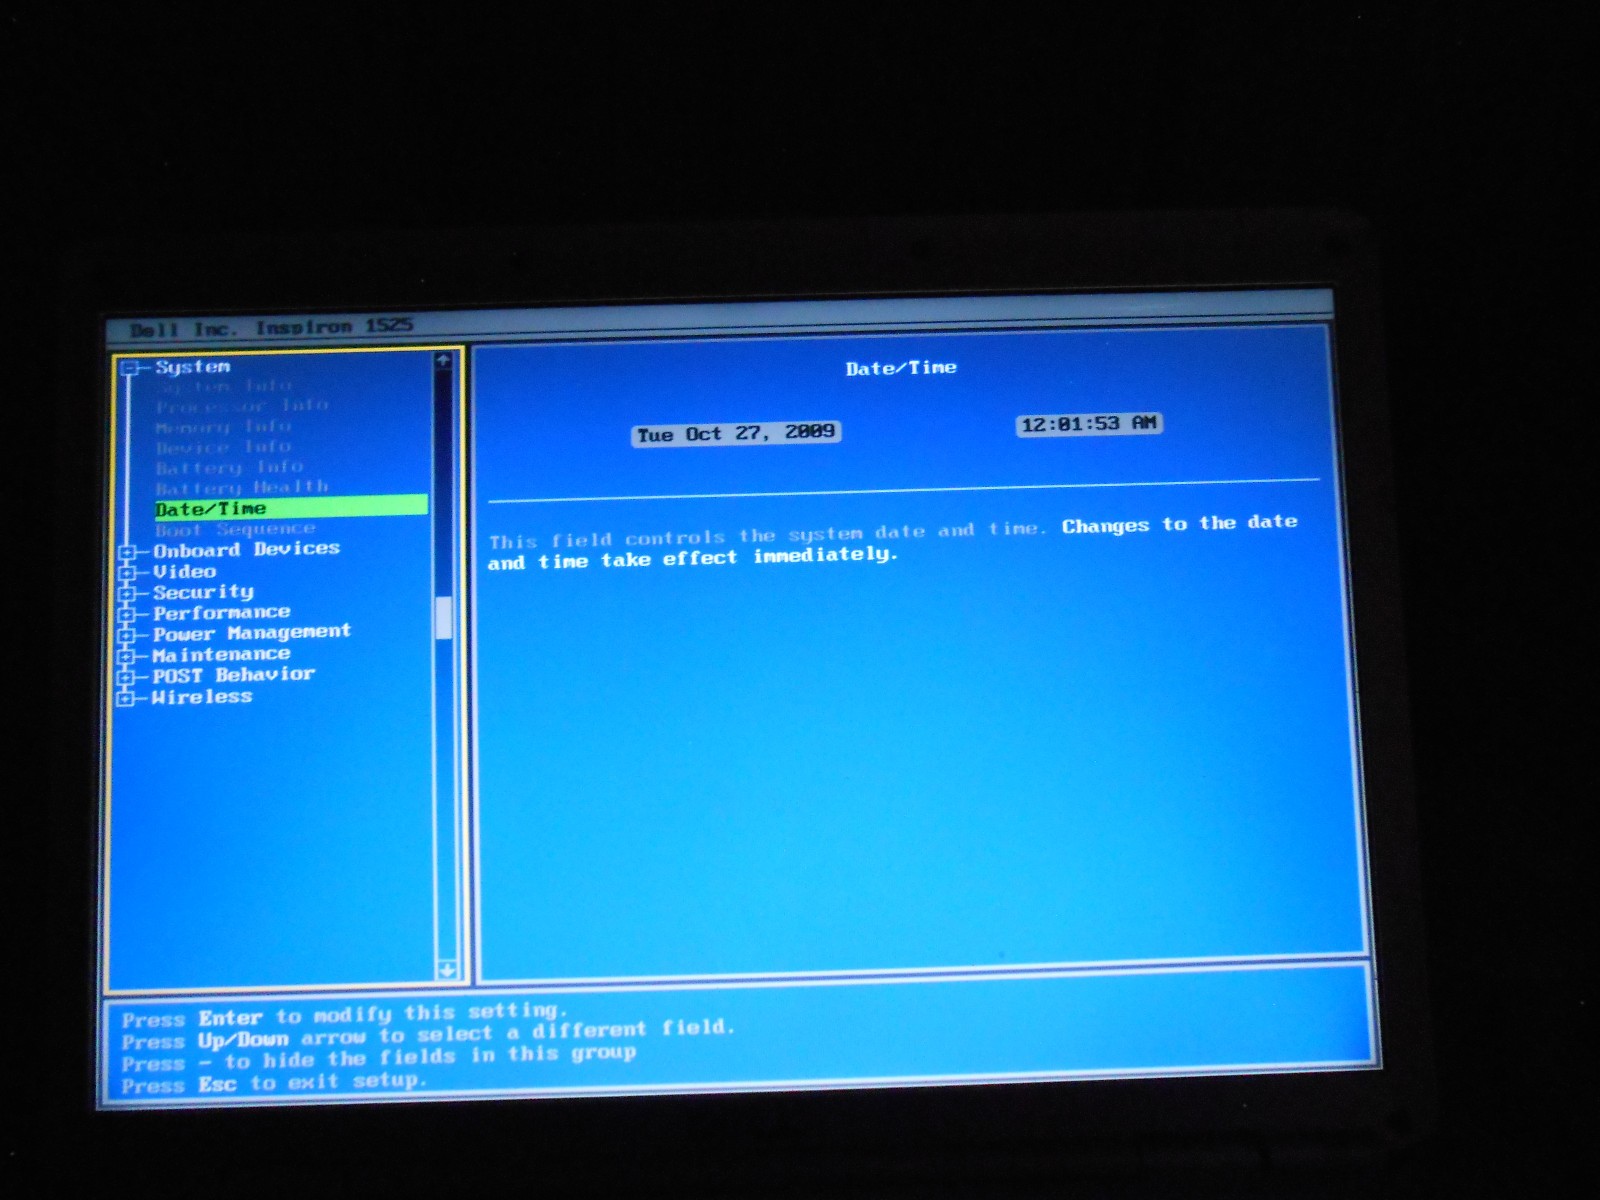
Task: Click the time field 12:01:53 AM
Action: [x=1089, y=424]
